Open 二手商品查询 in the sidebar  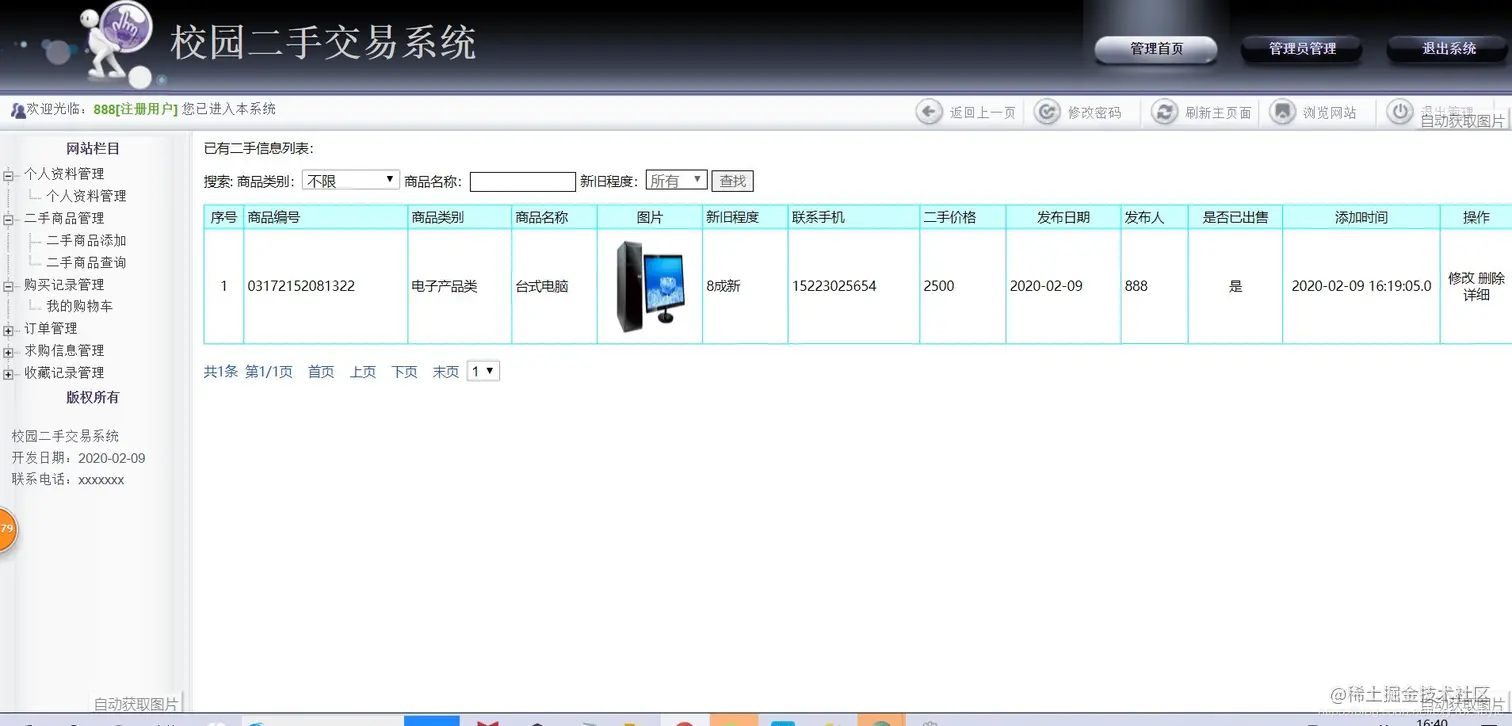coord(86,262)
